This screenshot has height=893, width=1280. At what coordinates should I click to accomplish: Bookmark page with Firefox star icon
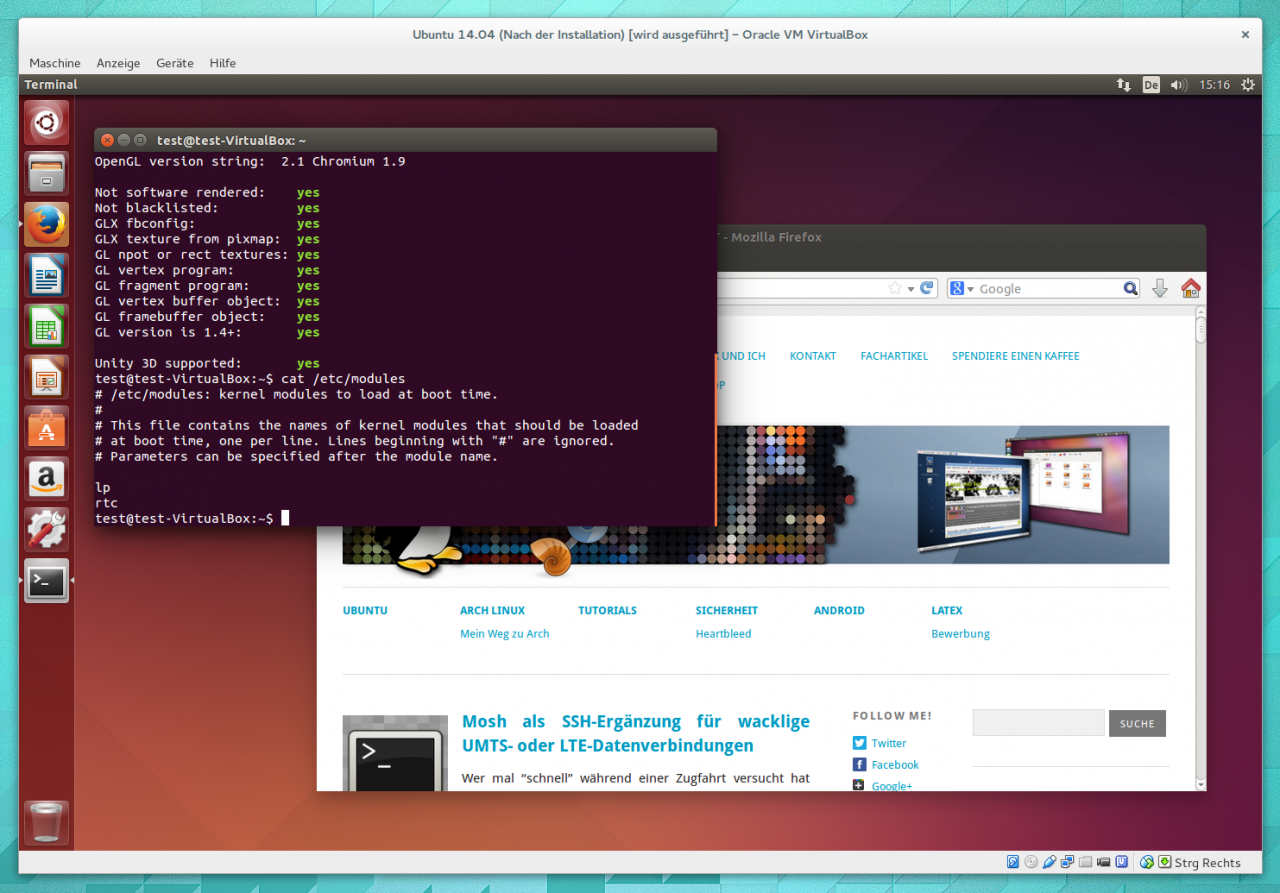pos(895,288)
